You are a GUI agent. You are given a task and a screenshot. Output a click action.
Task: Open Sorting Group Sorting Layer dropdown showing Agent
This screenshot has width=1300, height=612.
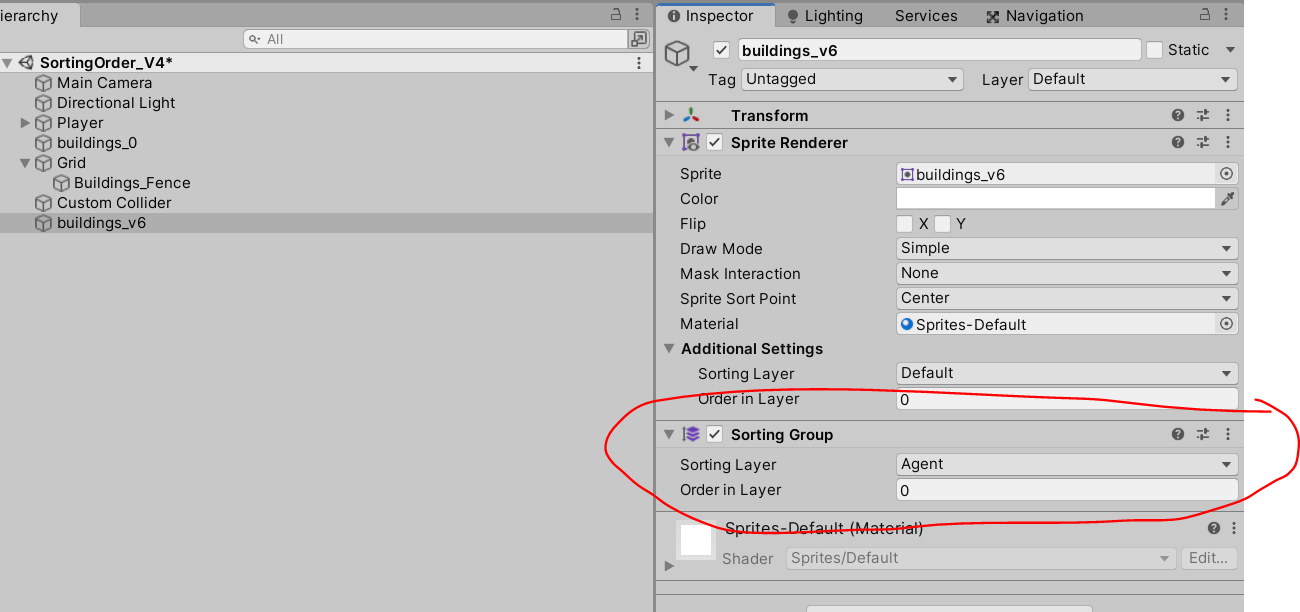click(1067, 465)
